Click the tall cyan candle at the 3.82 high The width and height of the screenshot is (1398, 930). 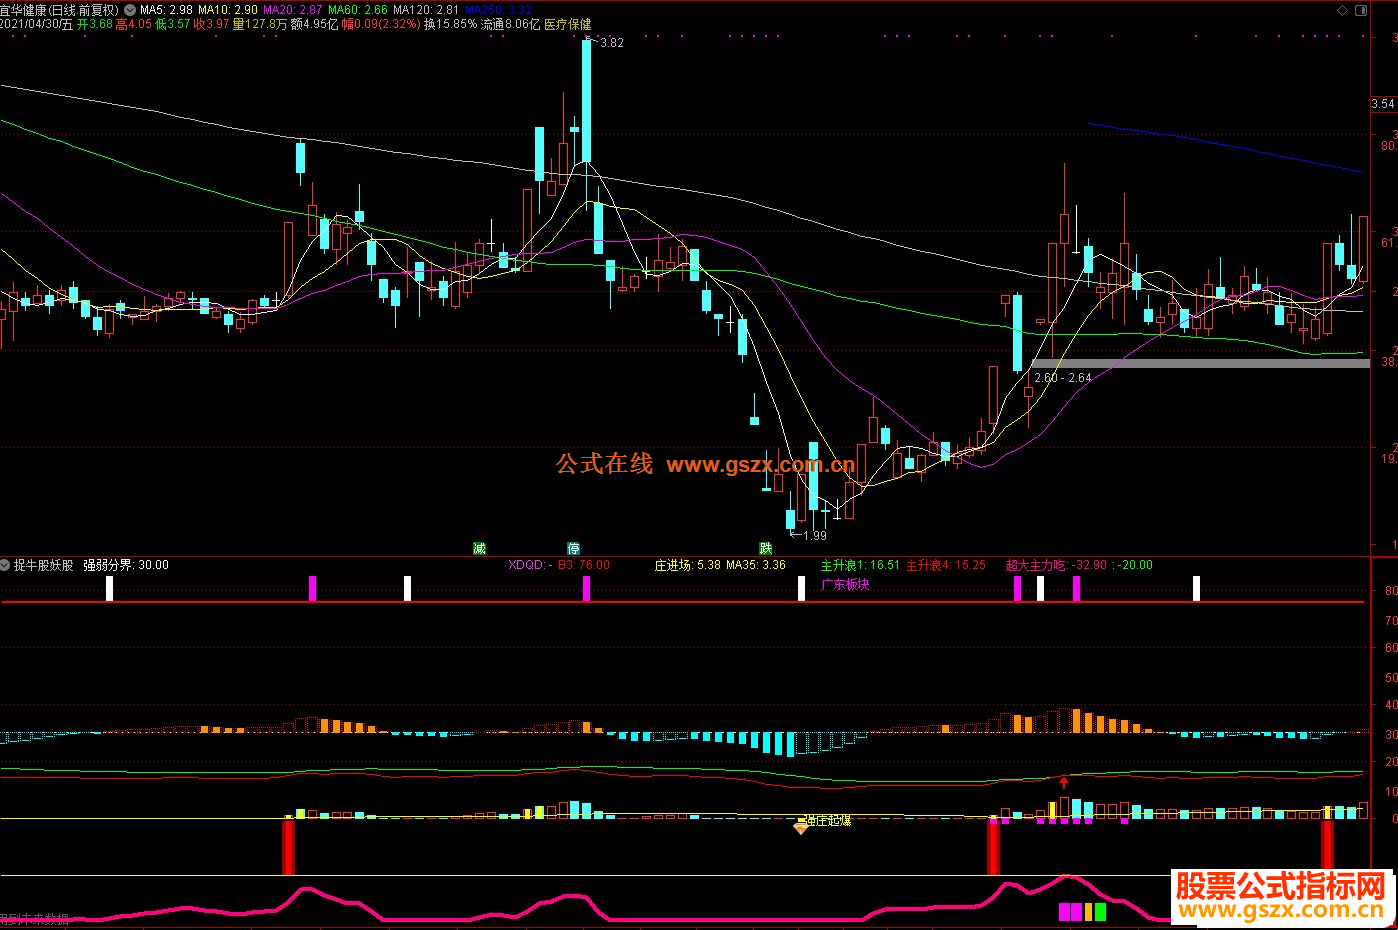click(x=586, y=100)
